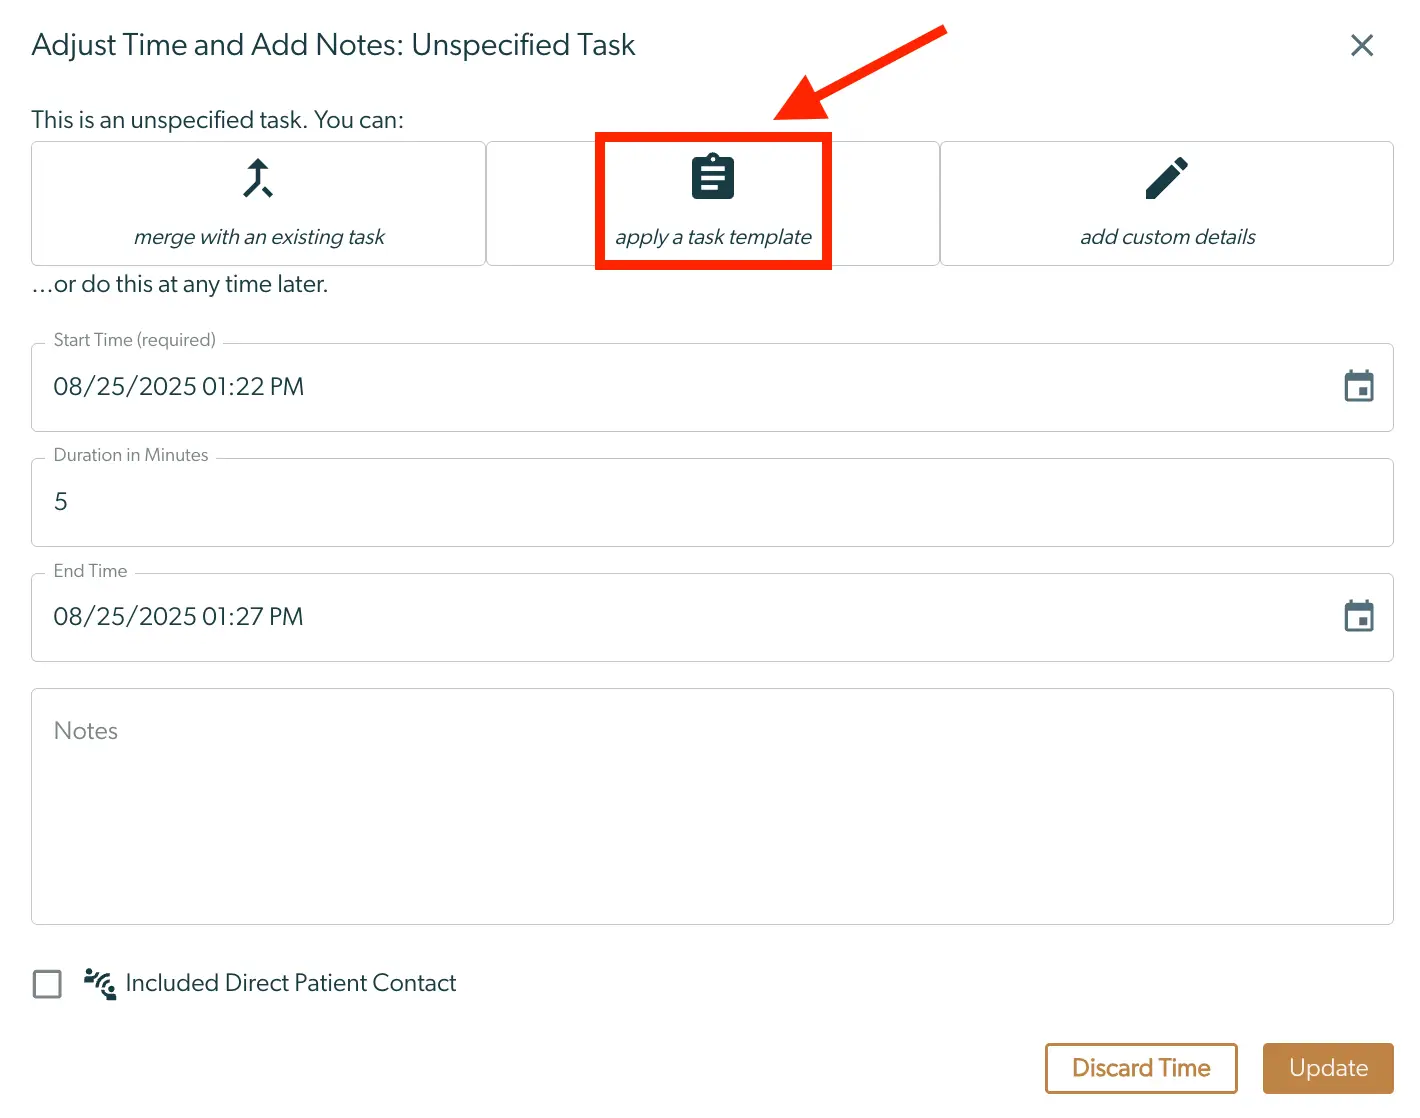Open the calendar dropdown for 08/25/2025 end time
Viewport: 1420px width, 1118px height.
pos(1359,616)
